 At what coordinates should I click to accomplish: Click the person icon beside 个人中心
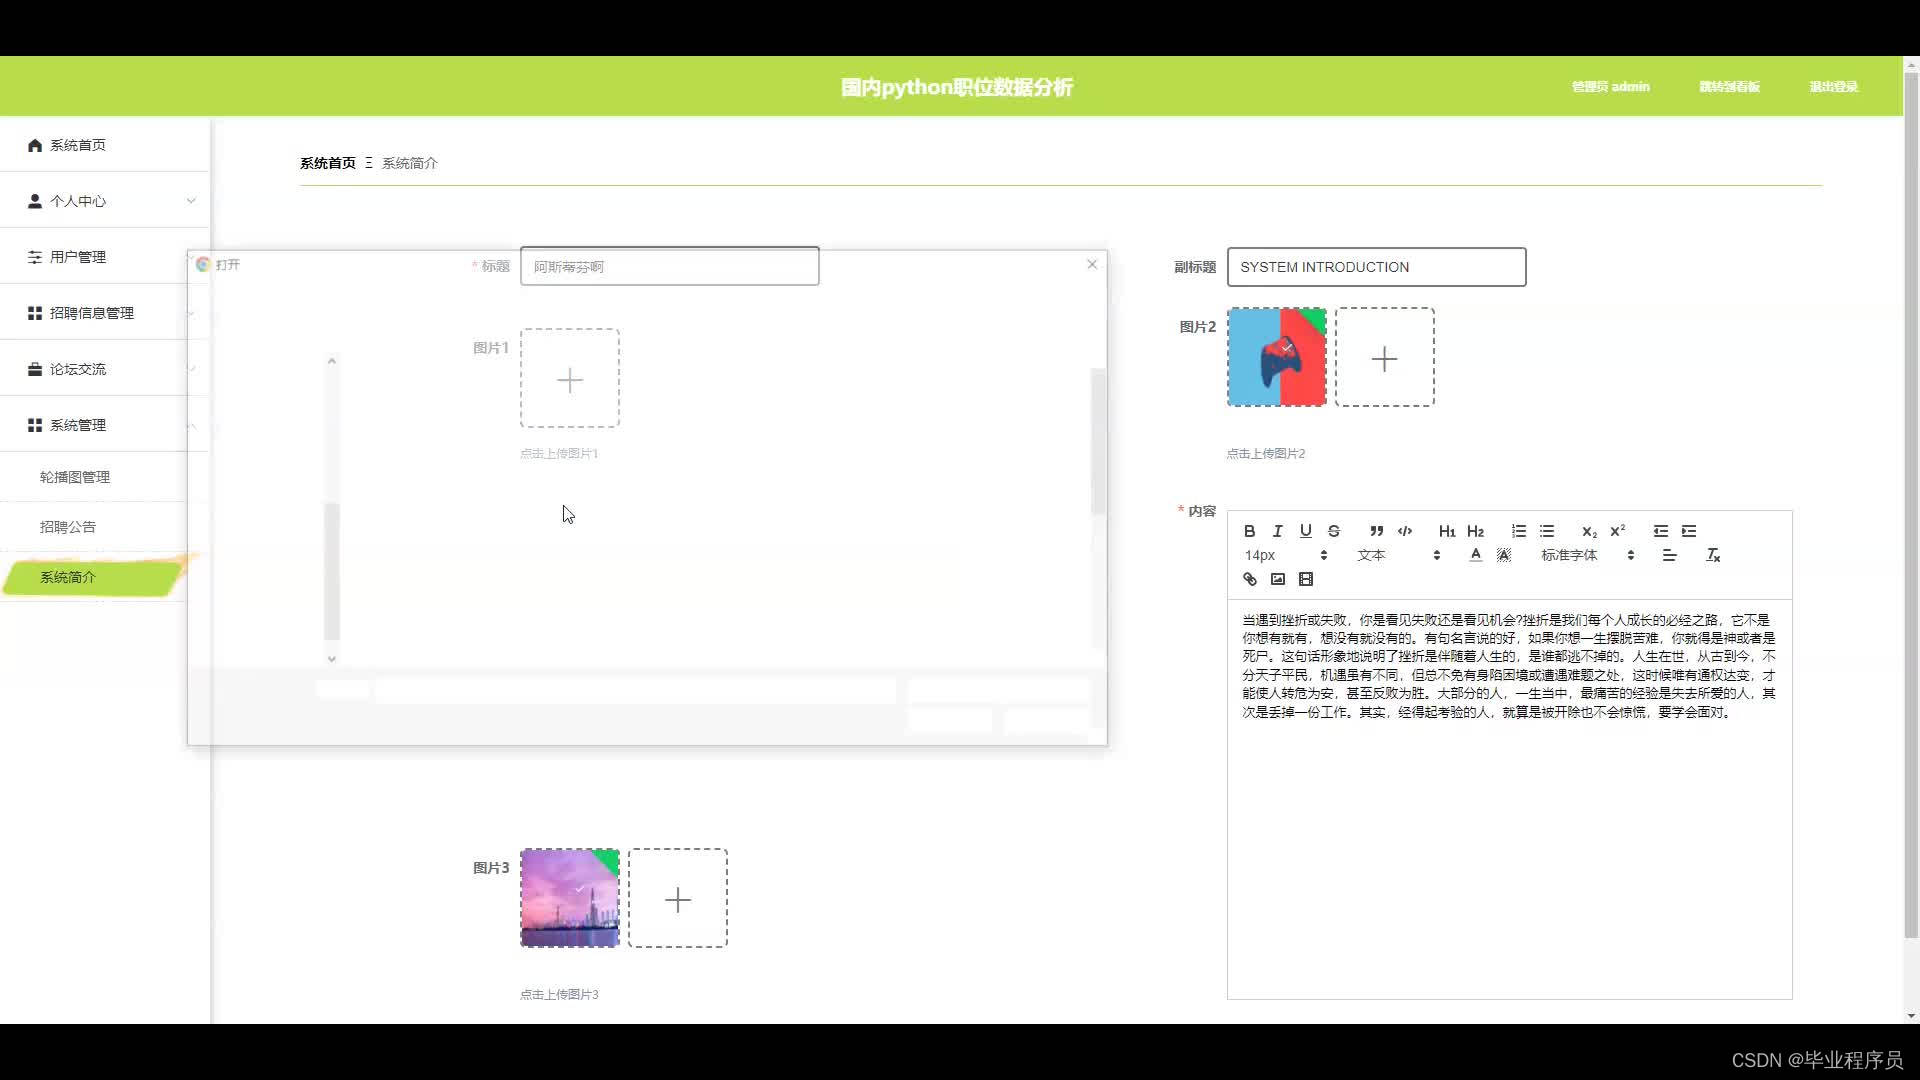[x=35, y=201]
